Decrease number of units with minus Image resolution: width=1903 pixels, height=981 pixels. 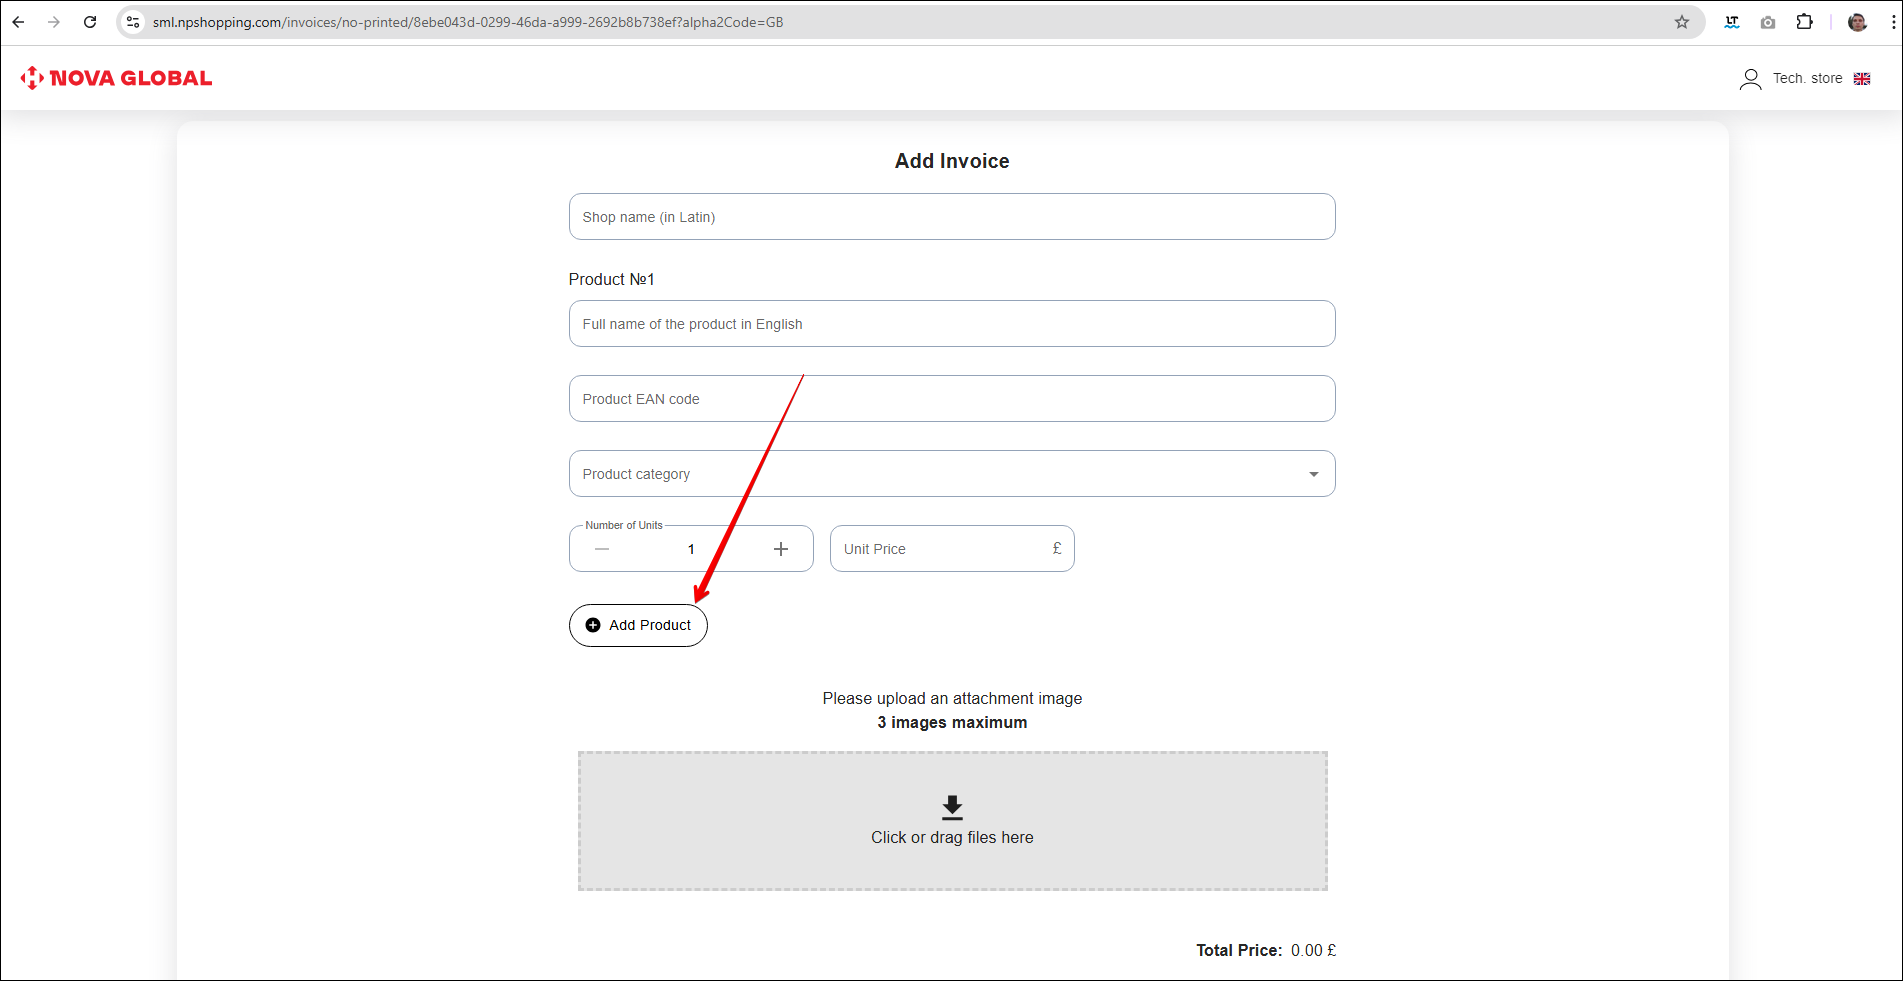pyautogui.click(x=602, y=549)
